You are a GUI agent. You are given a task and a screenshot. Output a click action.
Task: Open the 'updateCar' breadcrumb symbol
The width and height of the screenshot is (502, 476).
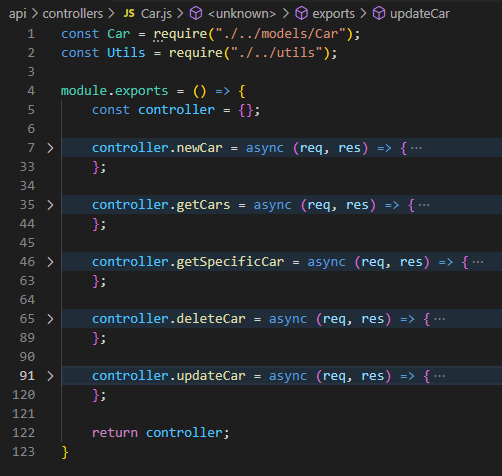[420, 14]
